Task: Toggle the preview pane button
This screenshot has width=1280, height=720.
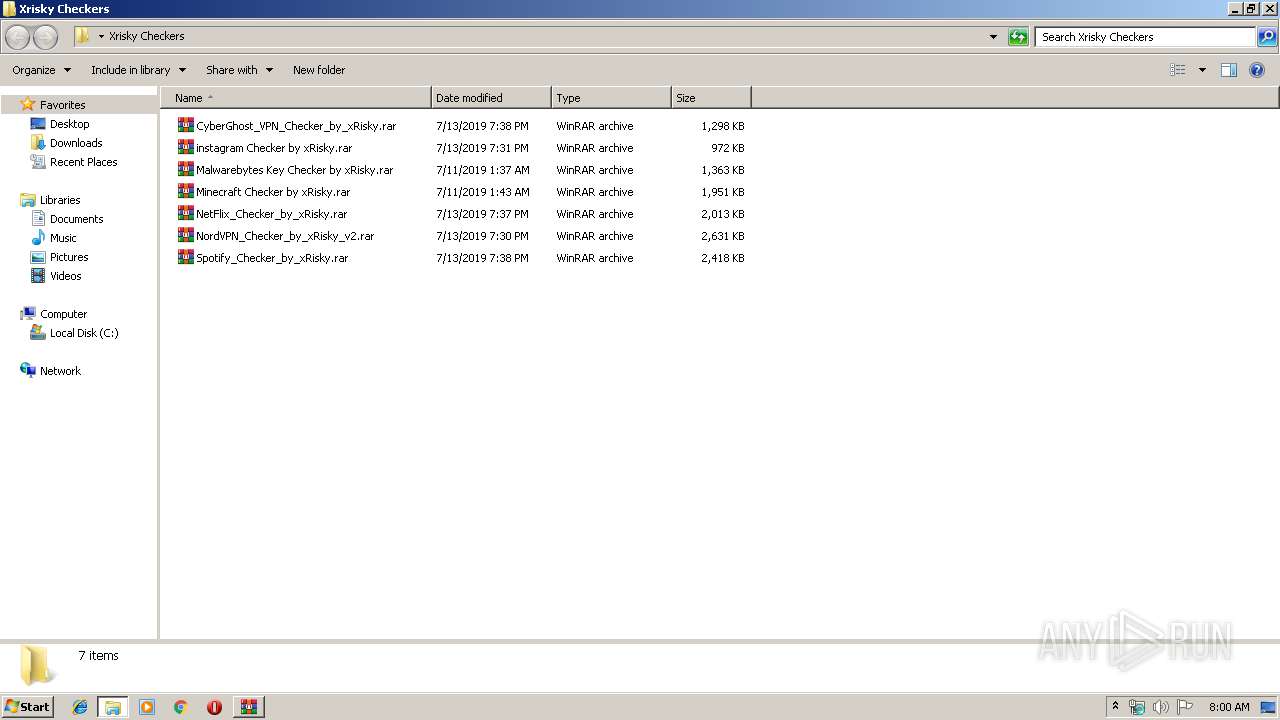Action: point(1229,70)
